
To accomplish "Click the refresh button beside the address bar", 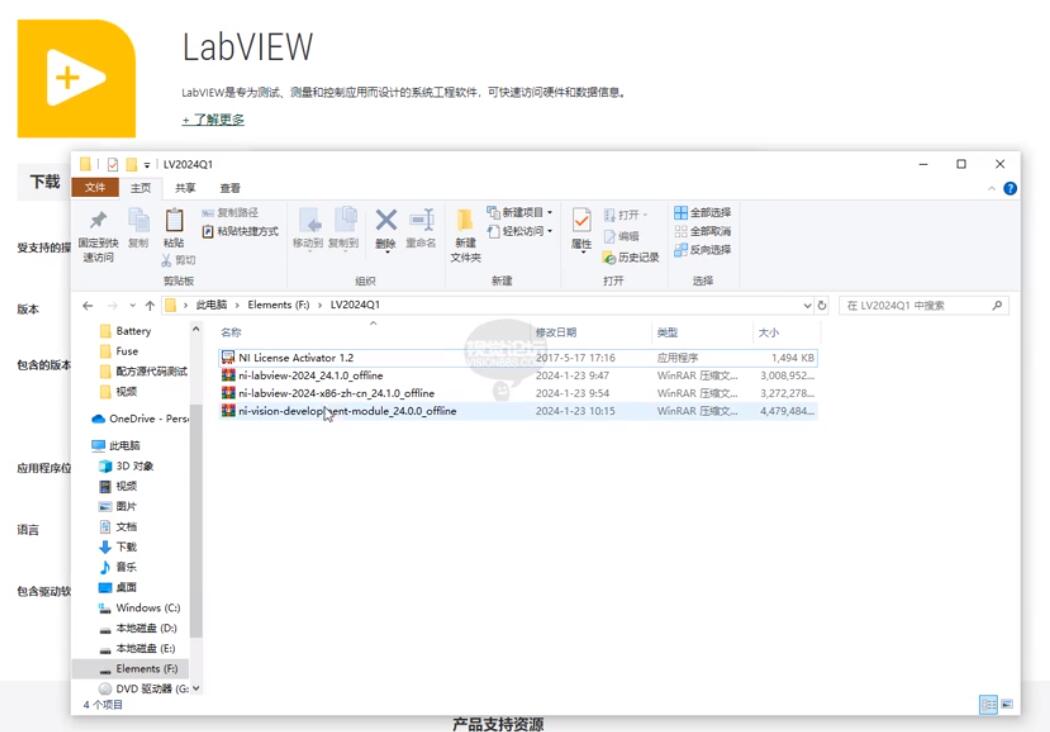I will point(823,305).
